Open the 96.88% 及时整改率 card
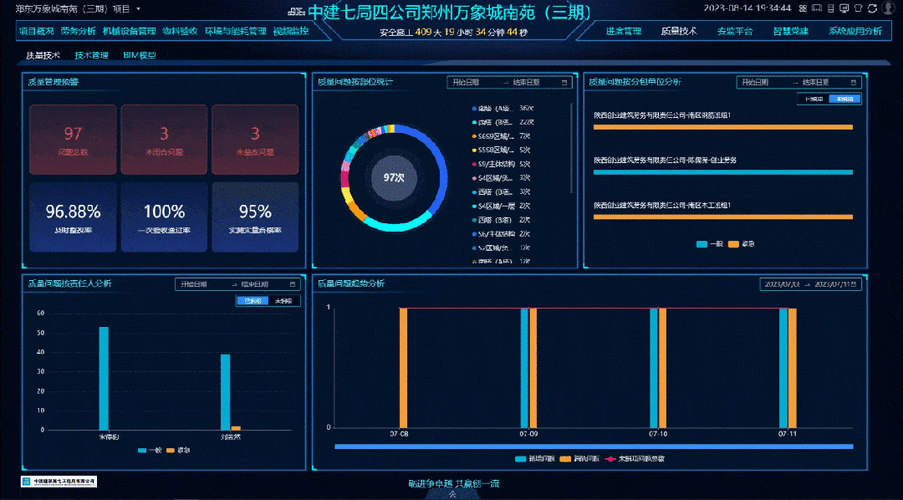 point(73,217)
